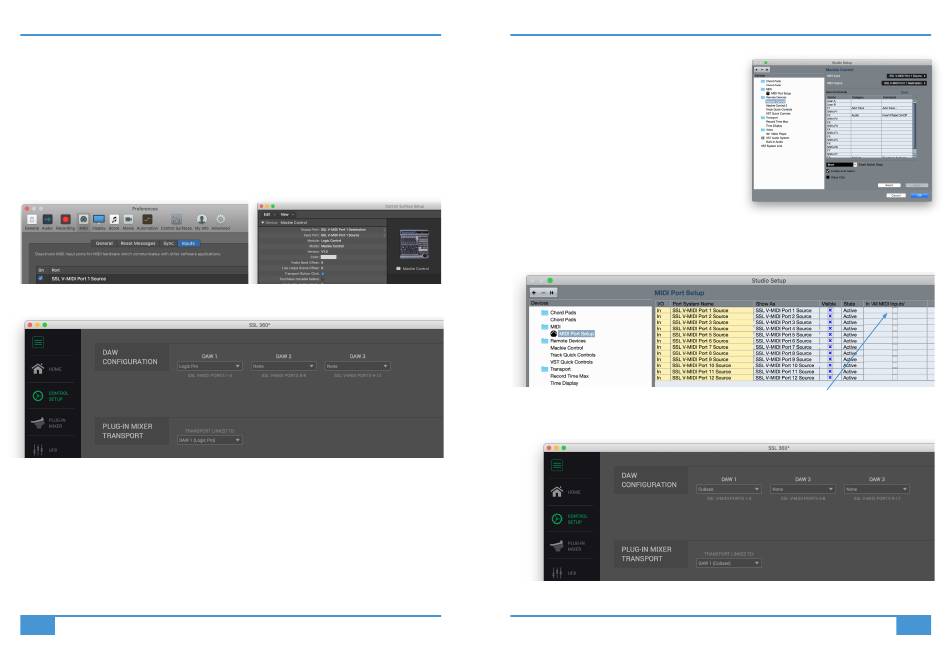950x667 pixels.
Task: Click the Color swatch in Control Surface Setup
Action: 328,257
